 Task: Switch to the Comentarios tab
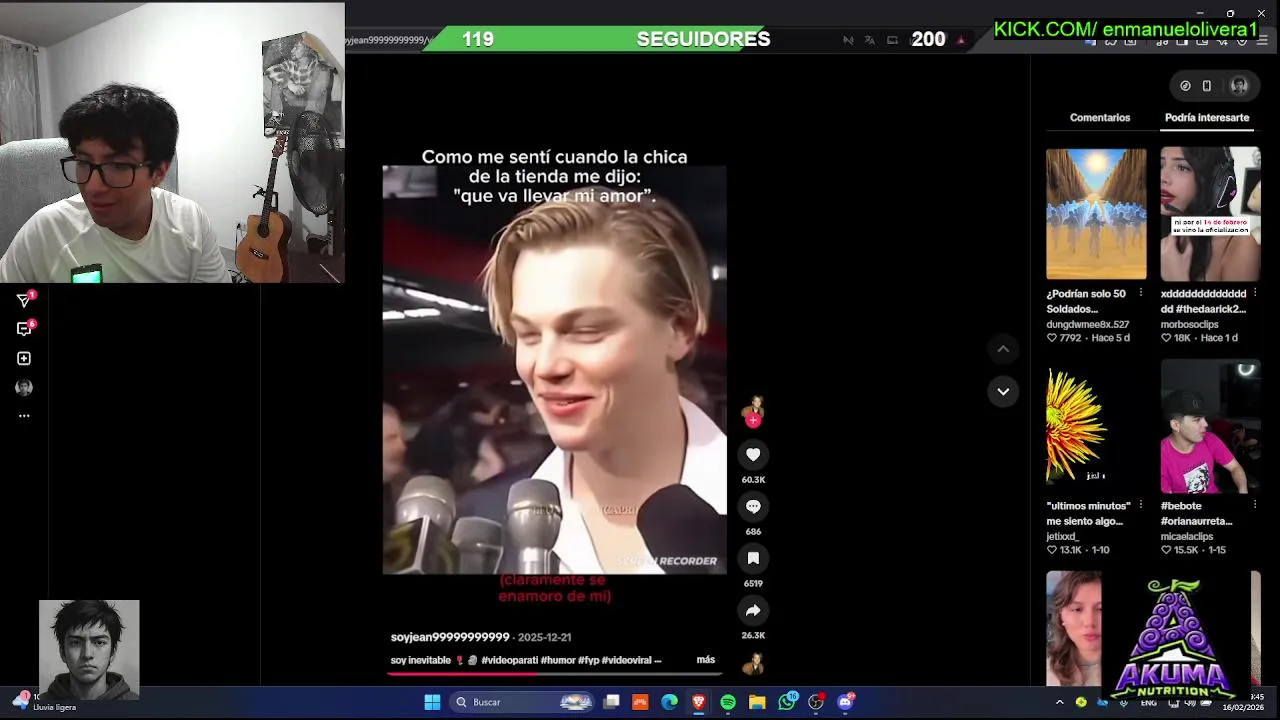pos(1100,118)
